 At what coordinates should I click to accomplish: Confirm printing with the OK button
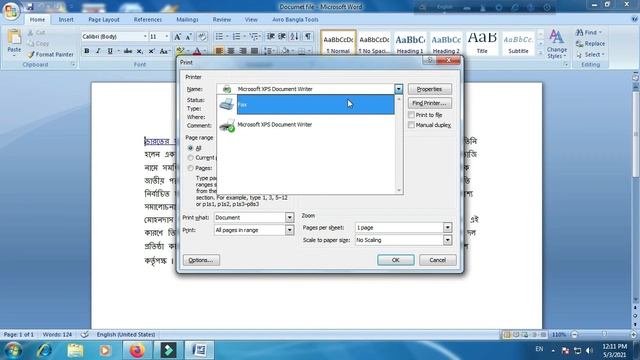[x=396, y=260]
